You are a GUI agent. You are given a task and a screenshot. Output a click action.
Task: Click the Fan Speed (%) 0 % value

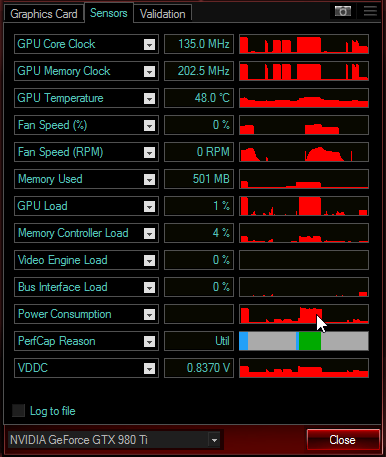pyautogui.click(x=199, y=125)
